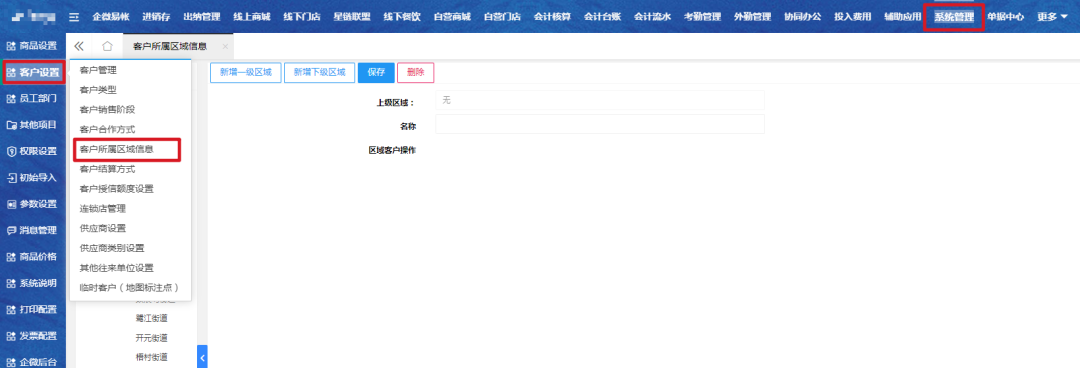Screen dimensions: 1080x368
Task: Select 线下餐饮 in the top menu
Action: 402,17
